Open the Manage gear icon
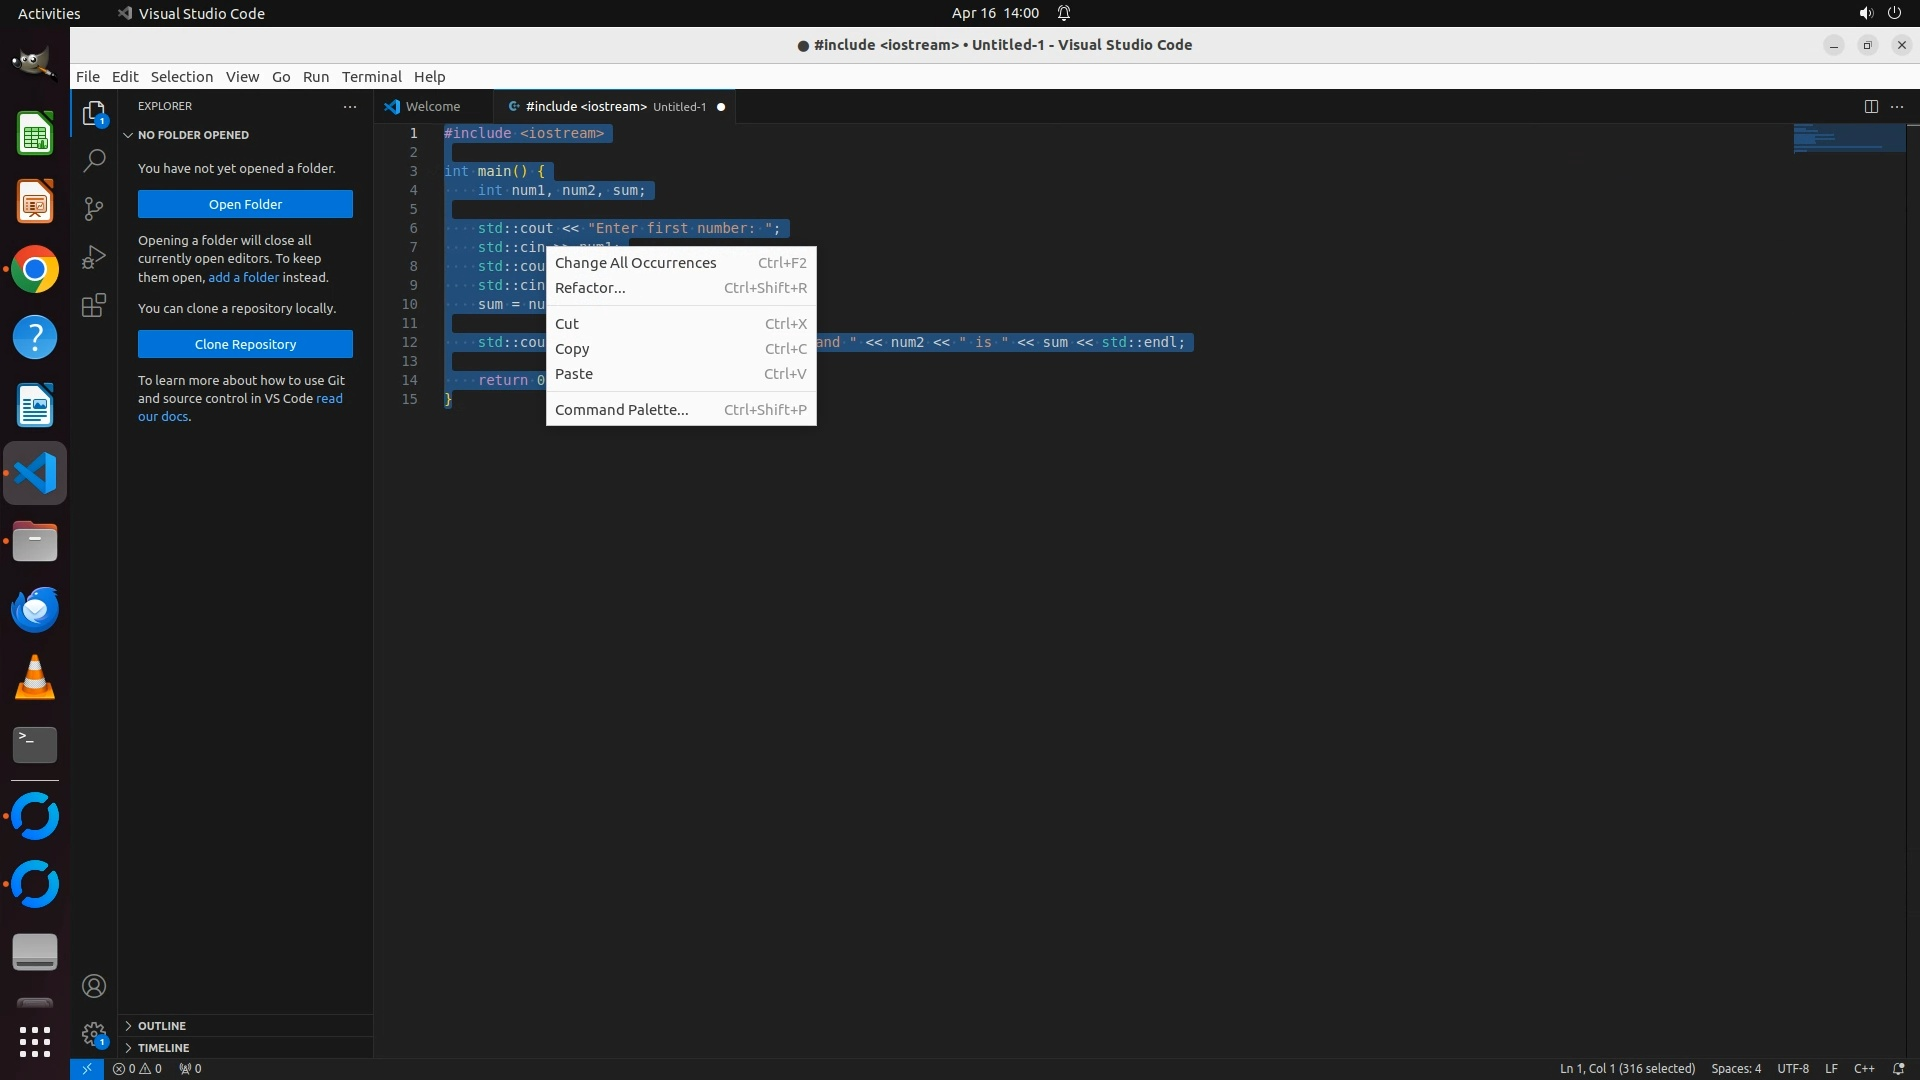 pos(94,1034)
